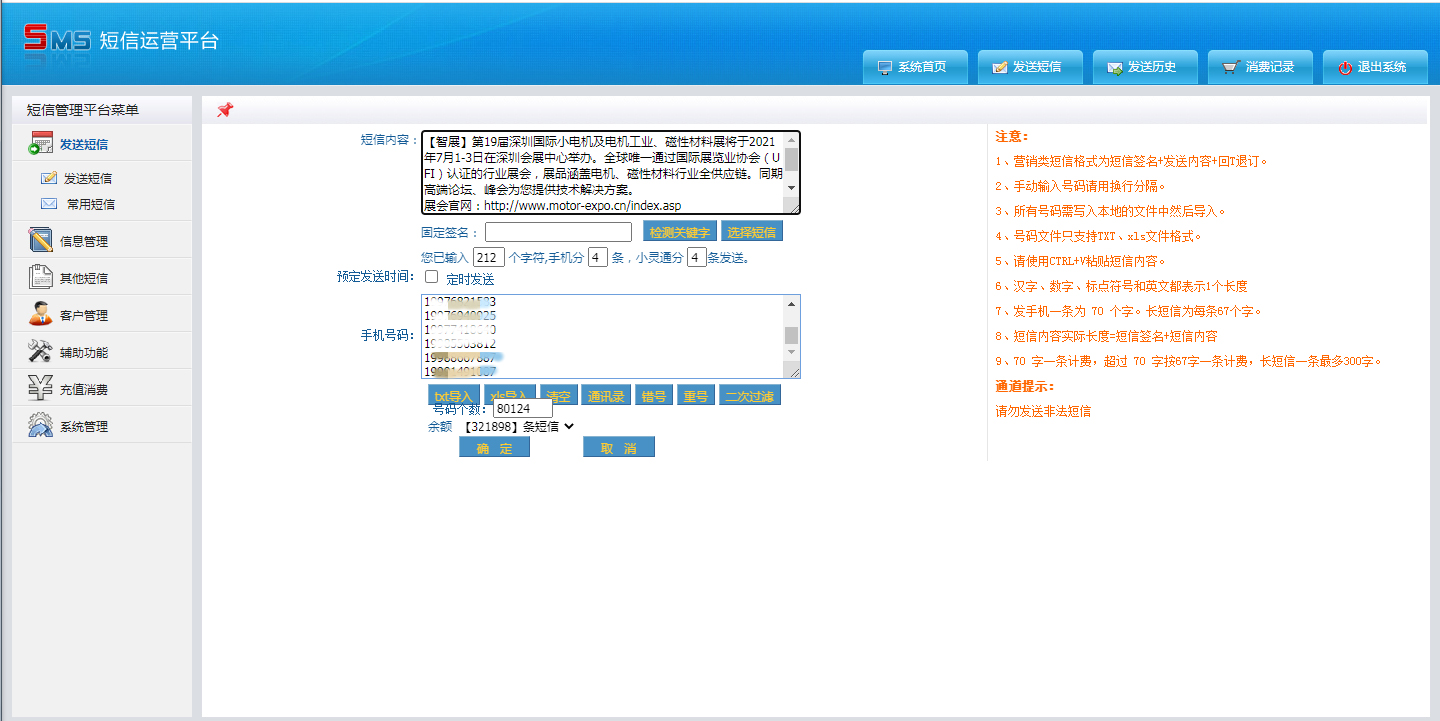
Task: Click the 通讯录 contacts button
Action: tap(606, 396)
